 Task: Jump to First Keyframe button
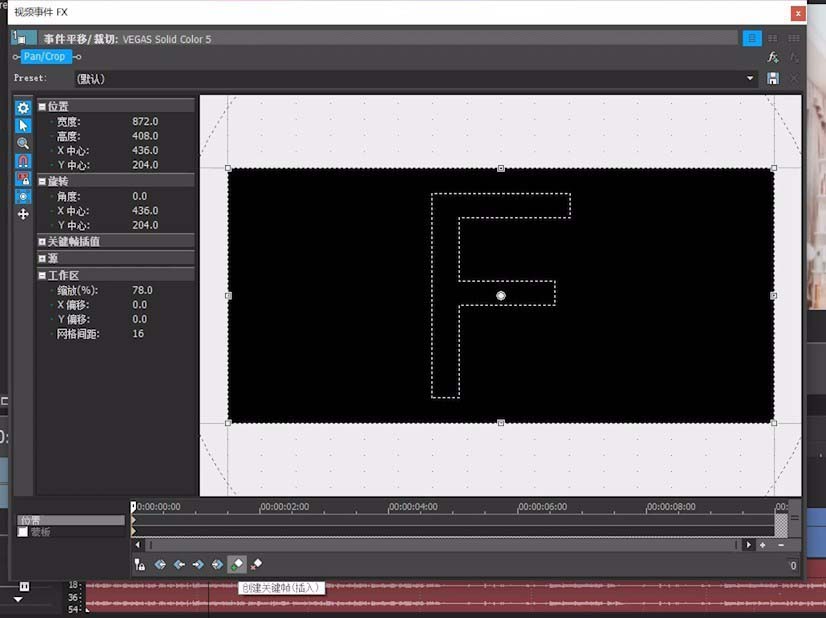coord(160,565)
